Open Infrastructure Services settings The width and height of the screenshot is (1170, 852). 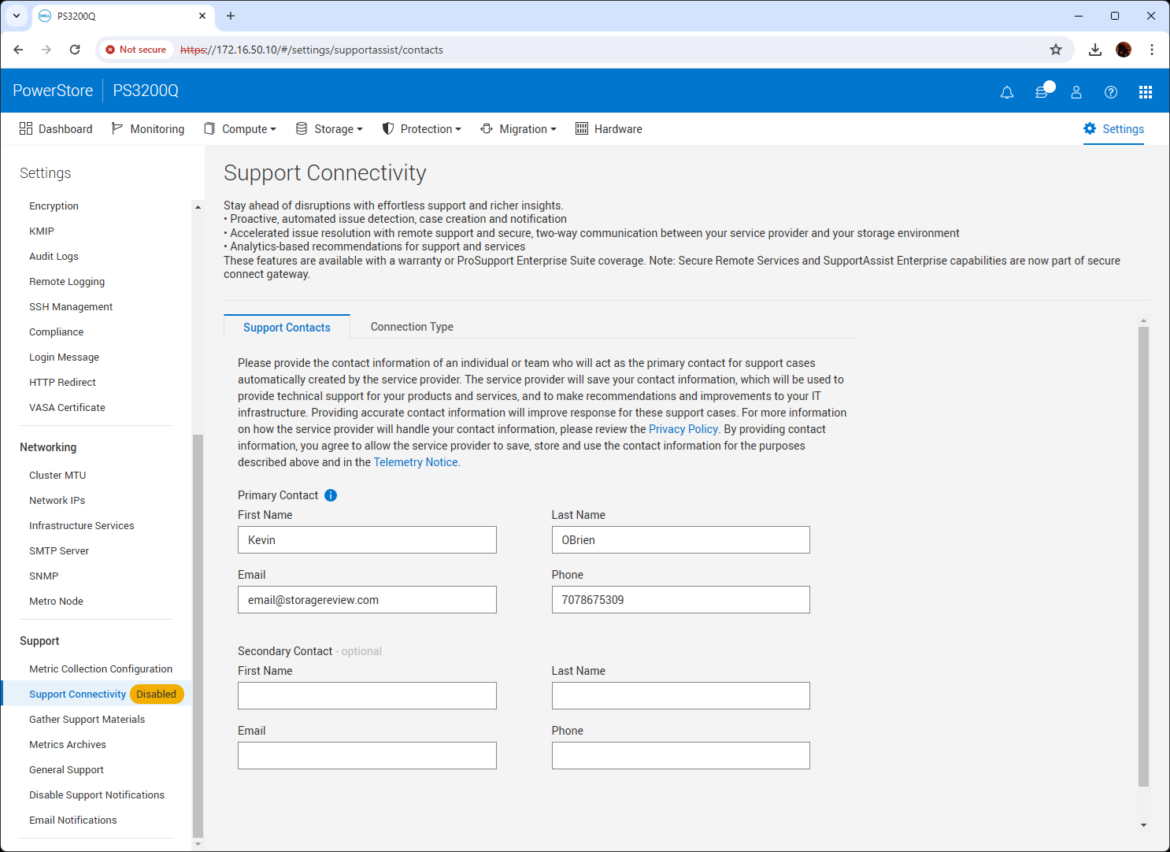click(81, 525)
